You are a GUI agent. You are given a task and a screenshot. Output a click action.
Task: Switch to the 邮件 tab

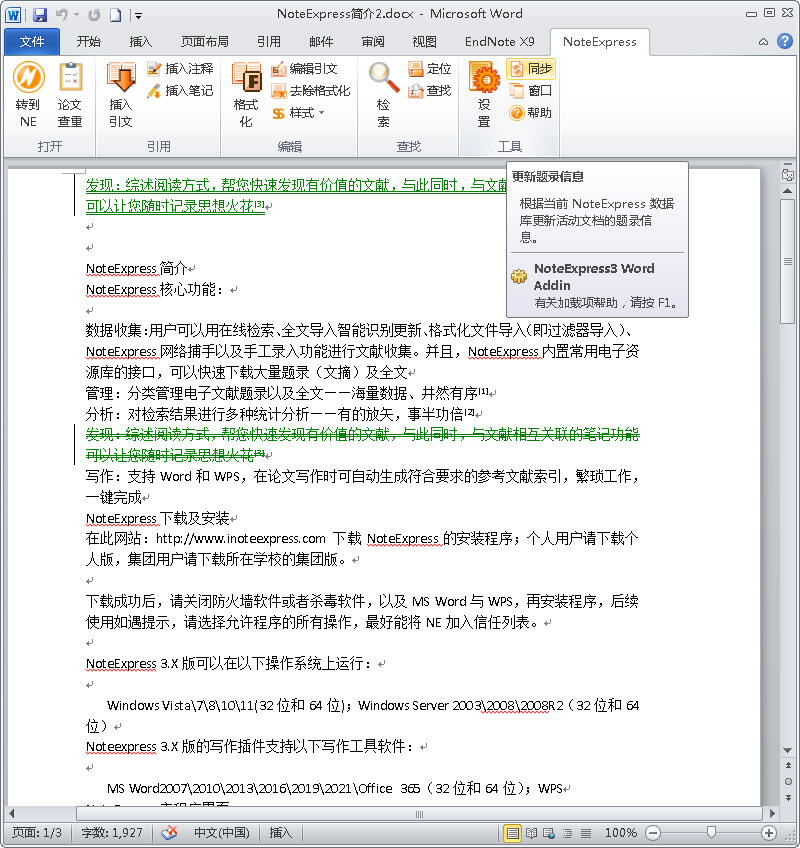coord(321,42)
